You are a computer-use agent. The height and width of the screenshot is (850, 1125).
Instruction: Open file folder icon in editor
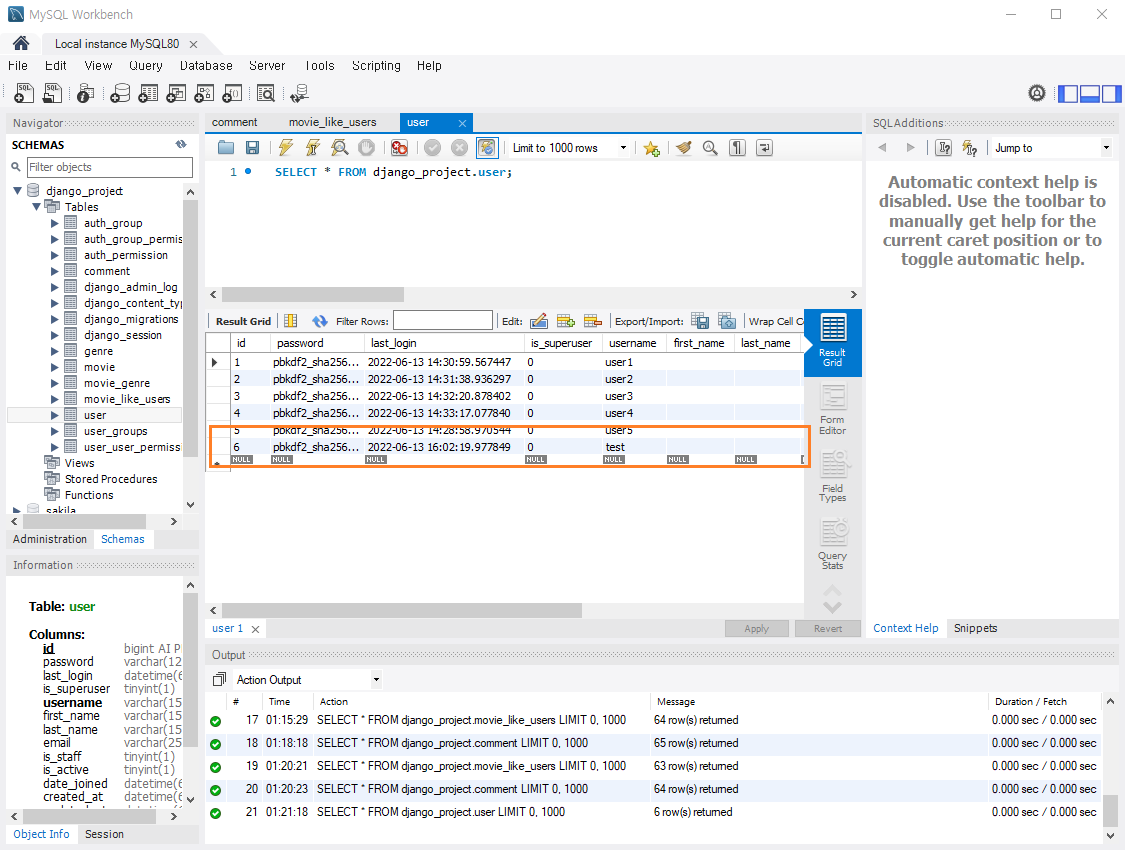click(226, 148)
